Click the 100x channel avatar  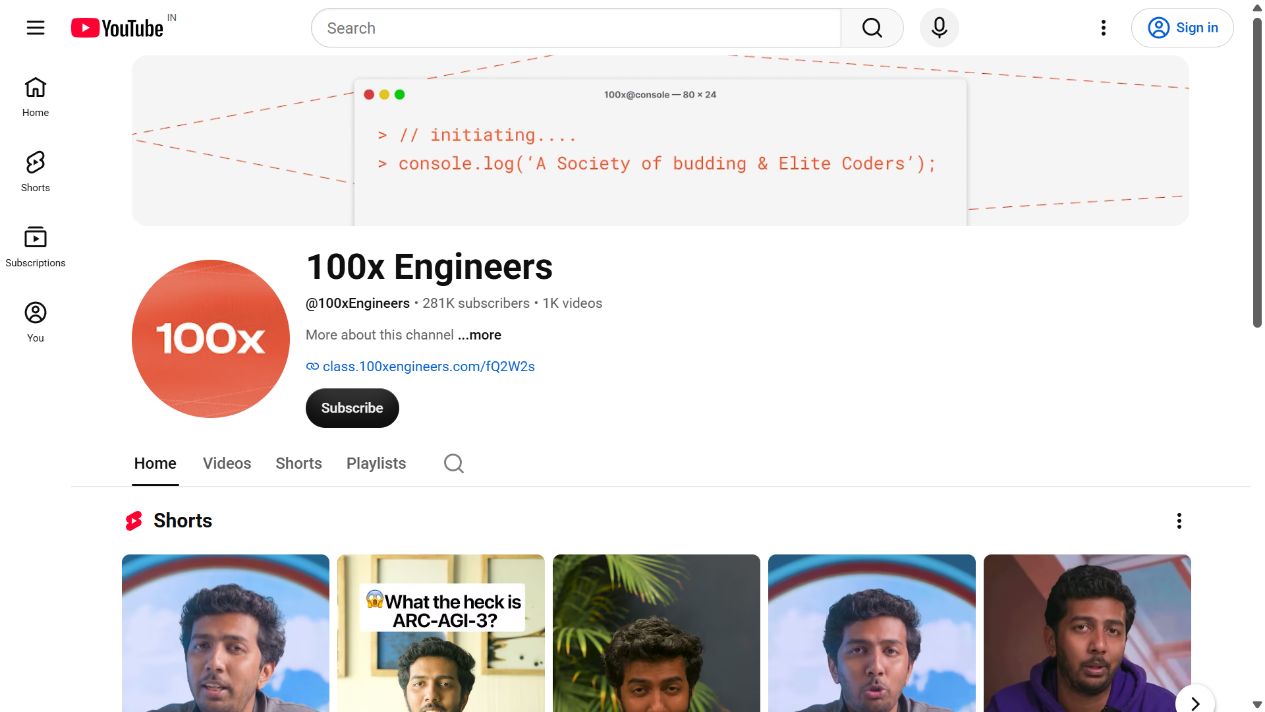(211, 339)
